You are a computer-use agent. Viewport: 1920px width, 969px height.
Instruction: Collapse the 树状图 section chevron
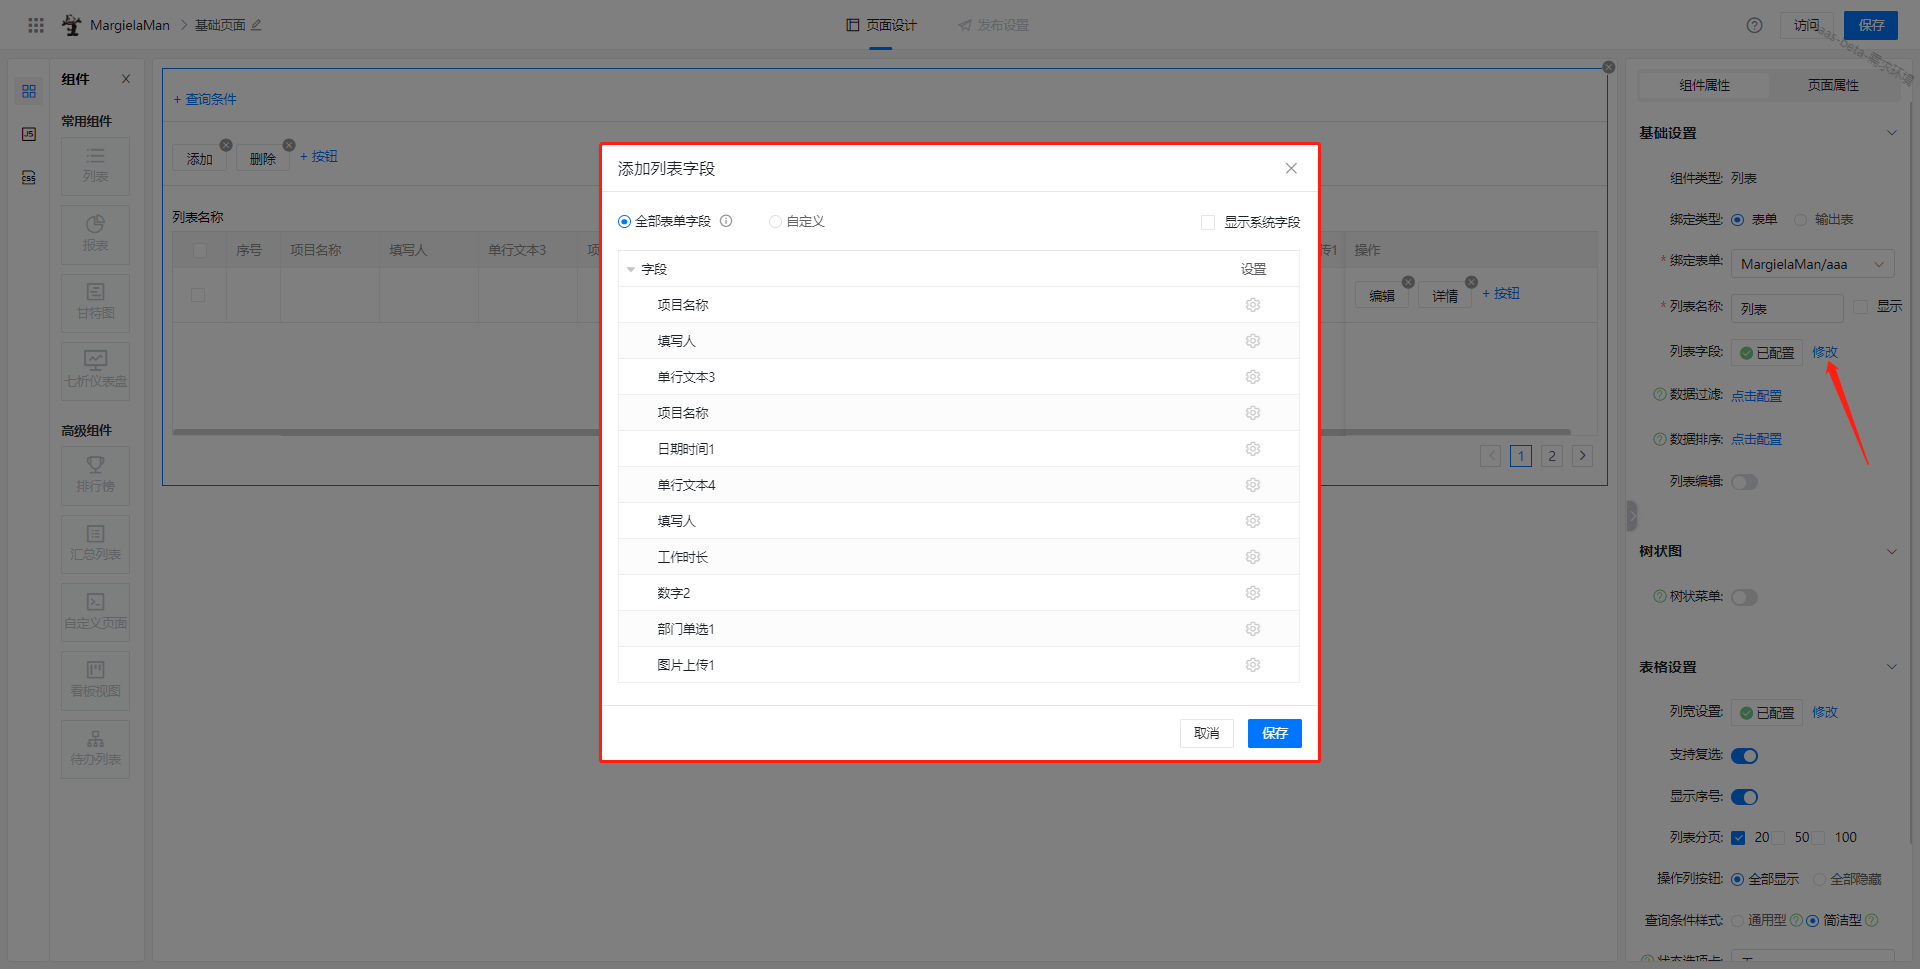(x=1891, y=551)
